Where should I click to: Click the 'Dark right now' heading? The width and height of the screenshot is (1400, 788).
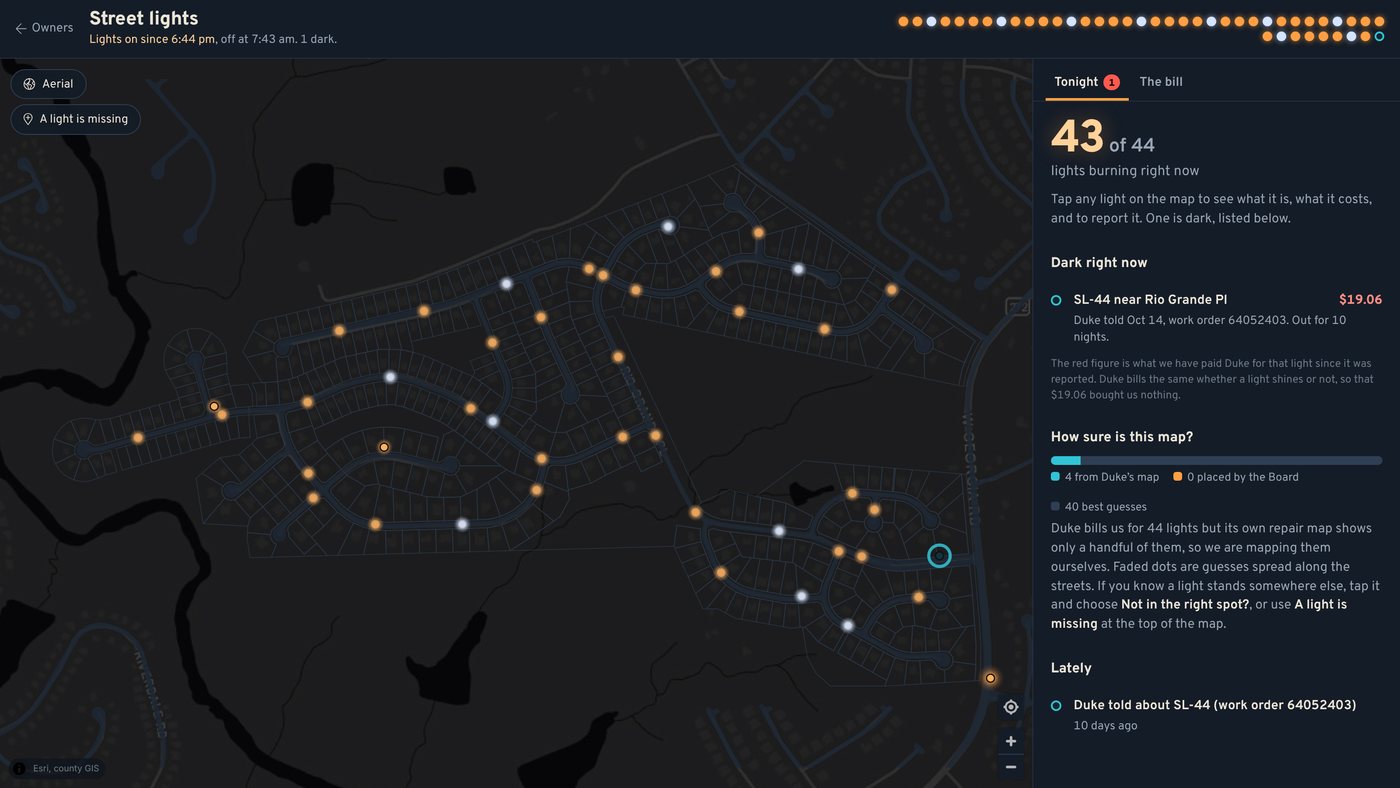pyautogui.click(x=1099, y=263)
